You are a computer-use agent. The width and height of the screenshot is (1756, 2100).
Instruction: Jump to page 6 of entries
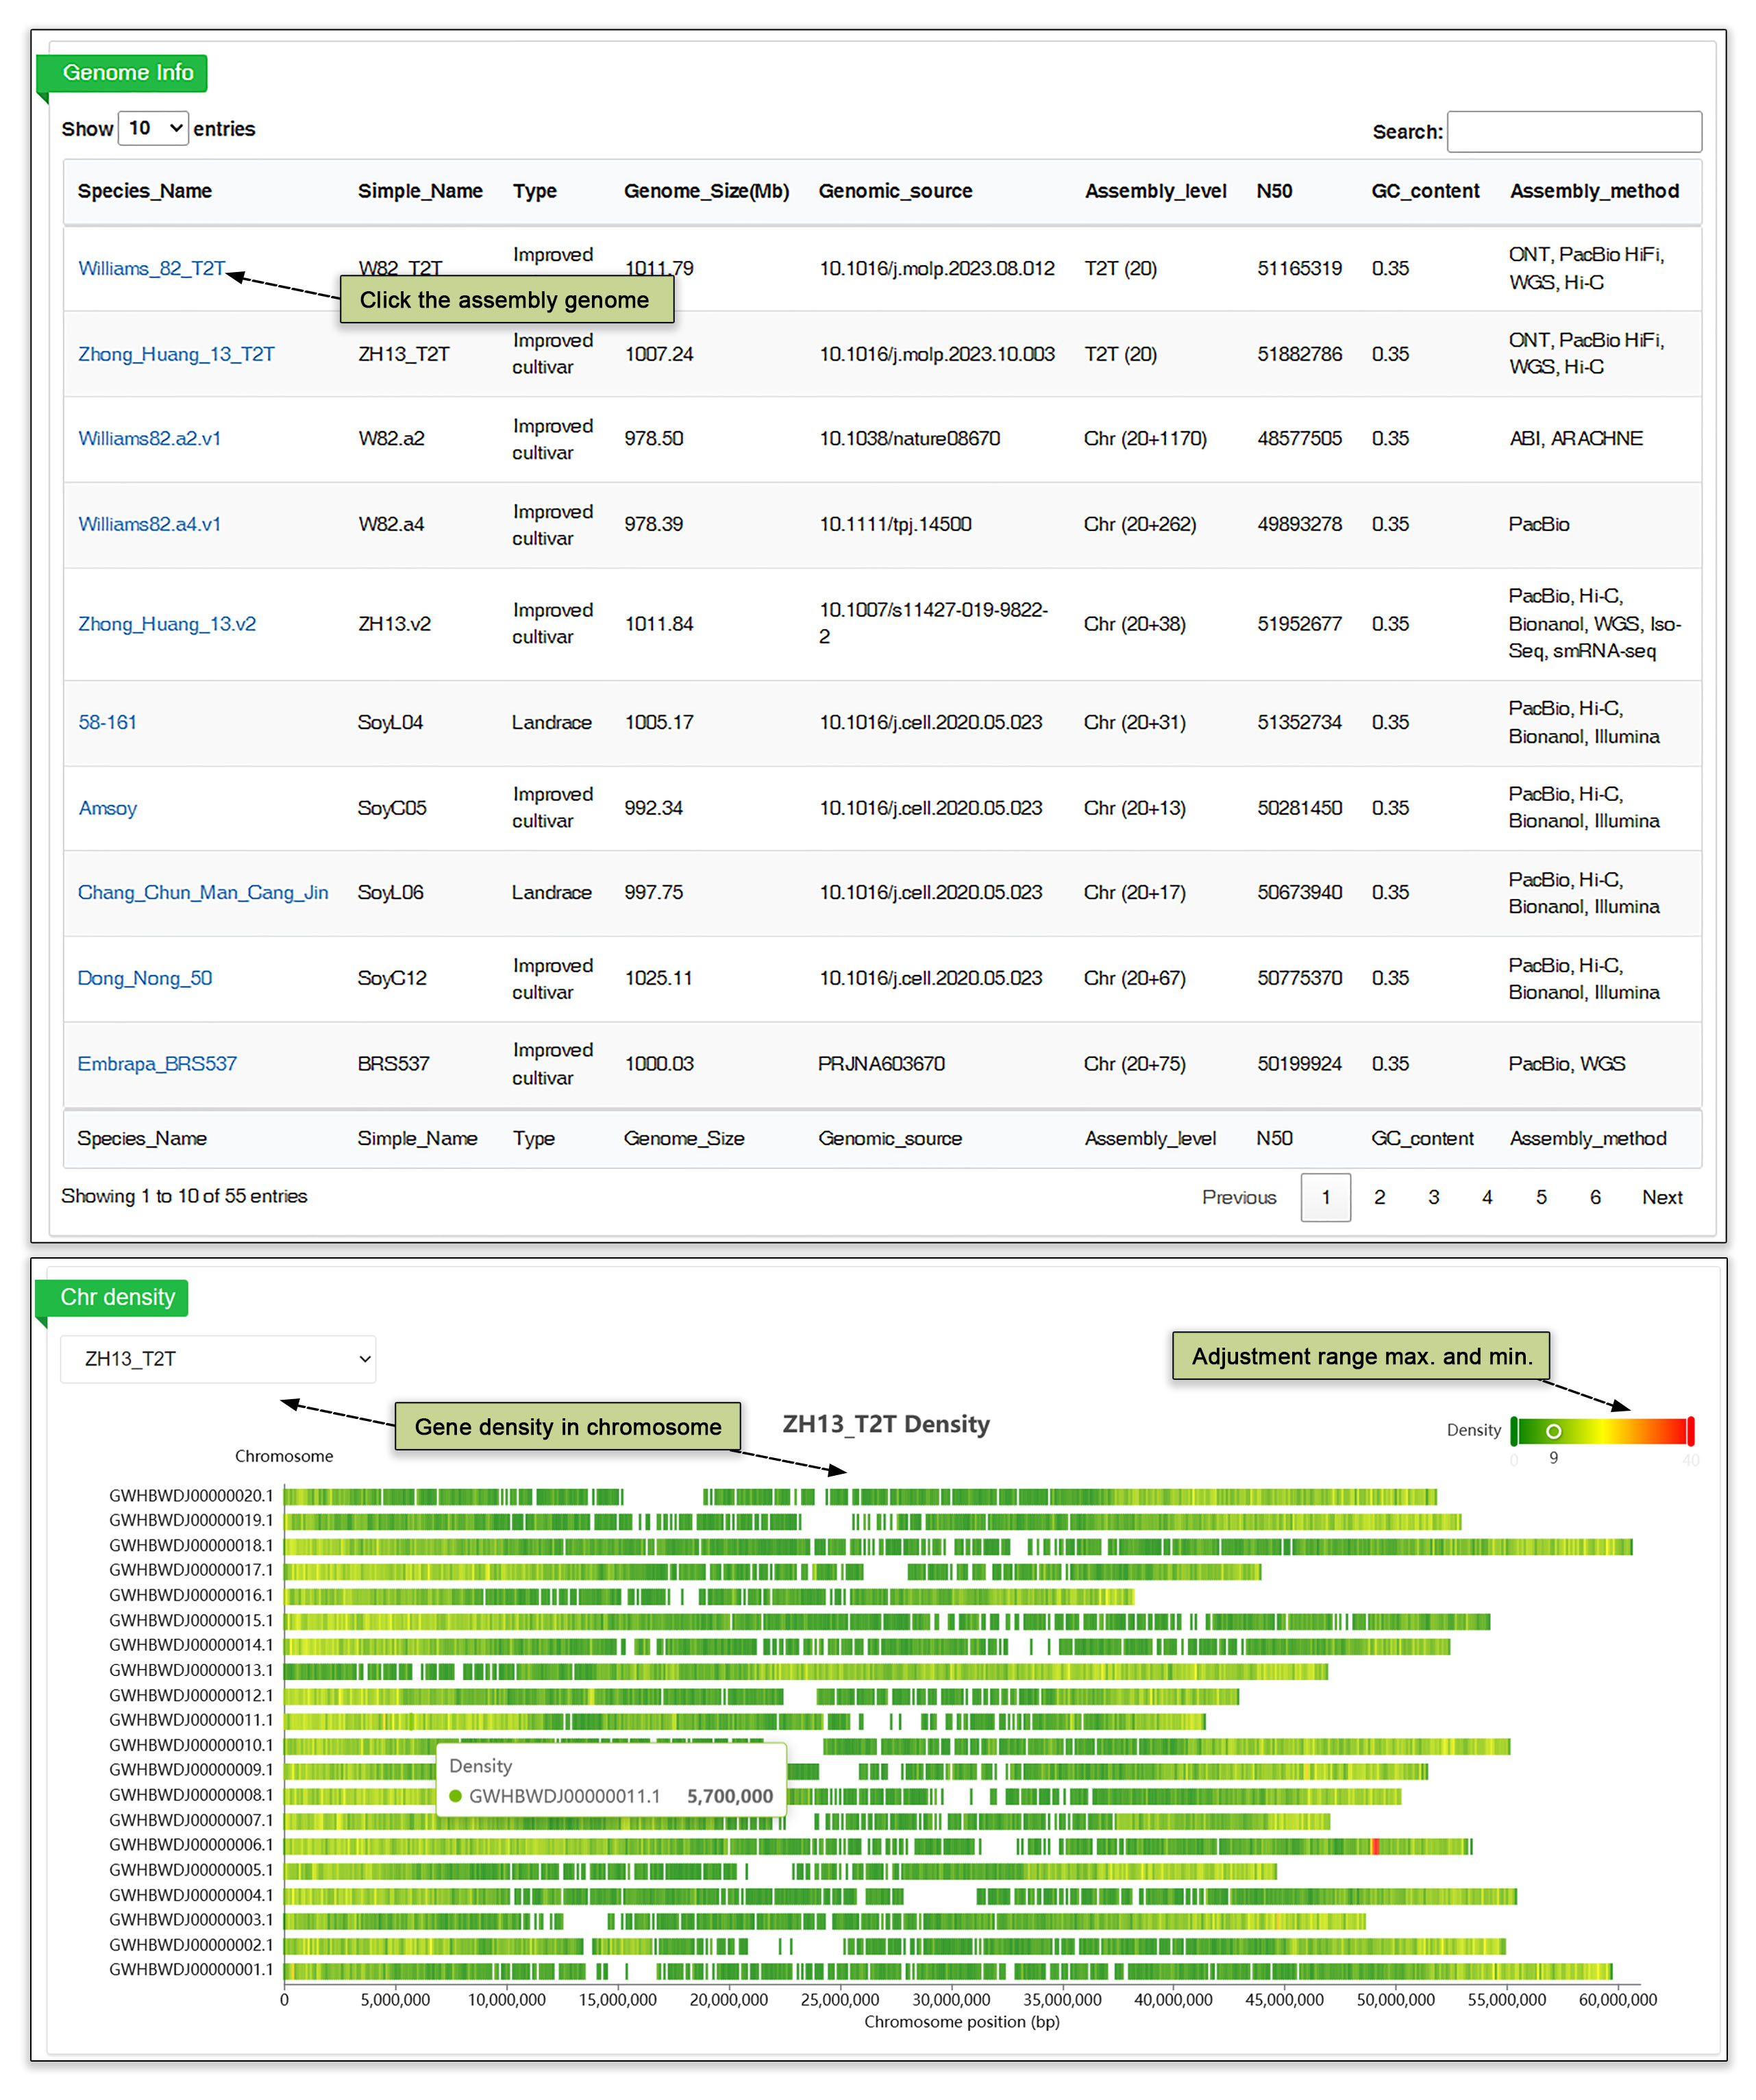[1594, 1197]
